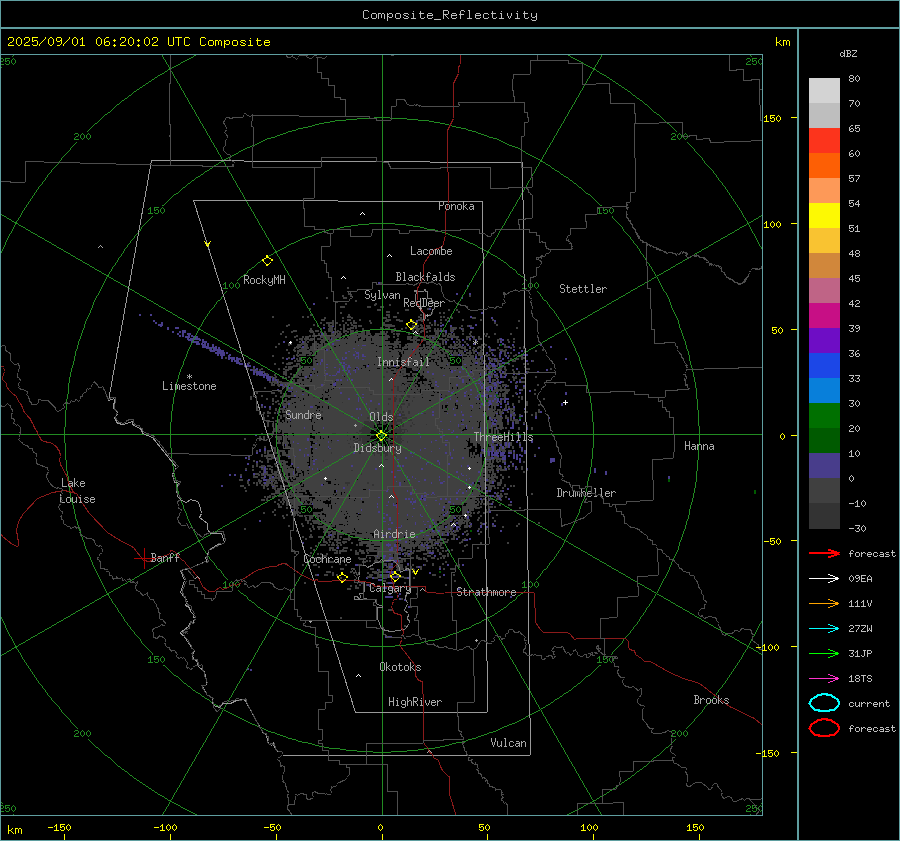Click the -150 value on bottom km axis
900x841 pixels.
click(x=59, y=827)
